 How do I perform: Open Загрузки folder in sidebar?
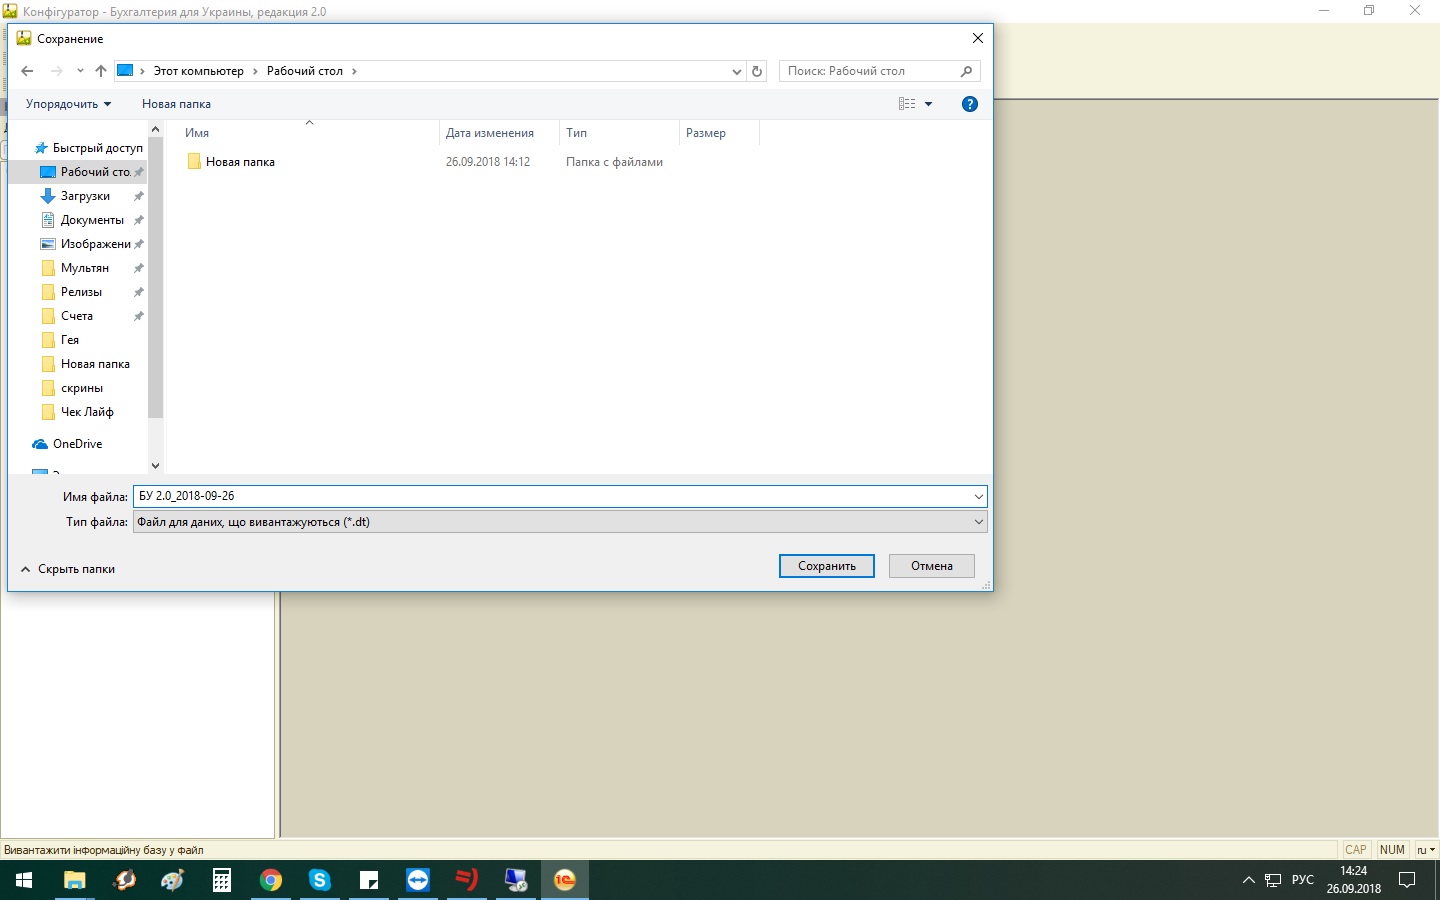pos(86,196)
